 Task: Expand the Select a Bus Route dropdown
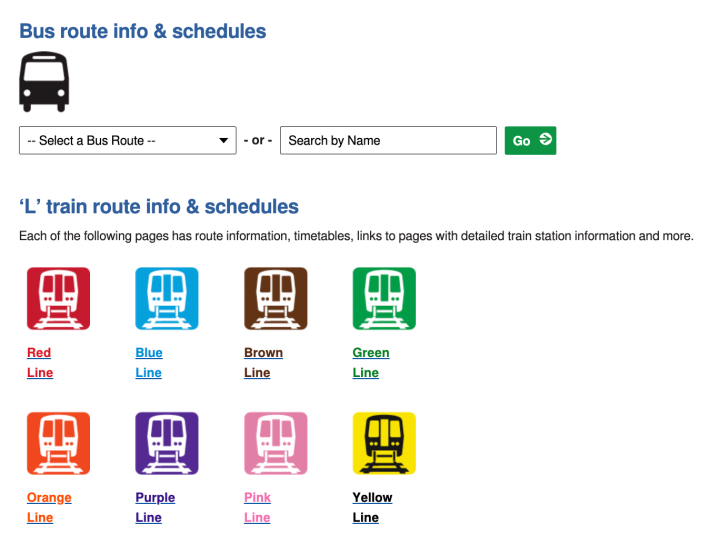click(x=128, y=141)
